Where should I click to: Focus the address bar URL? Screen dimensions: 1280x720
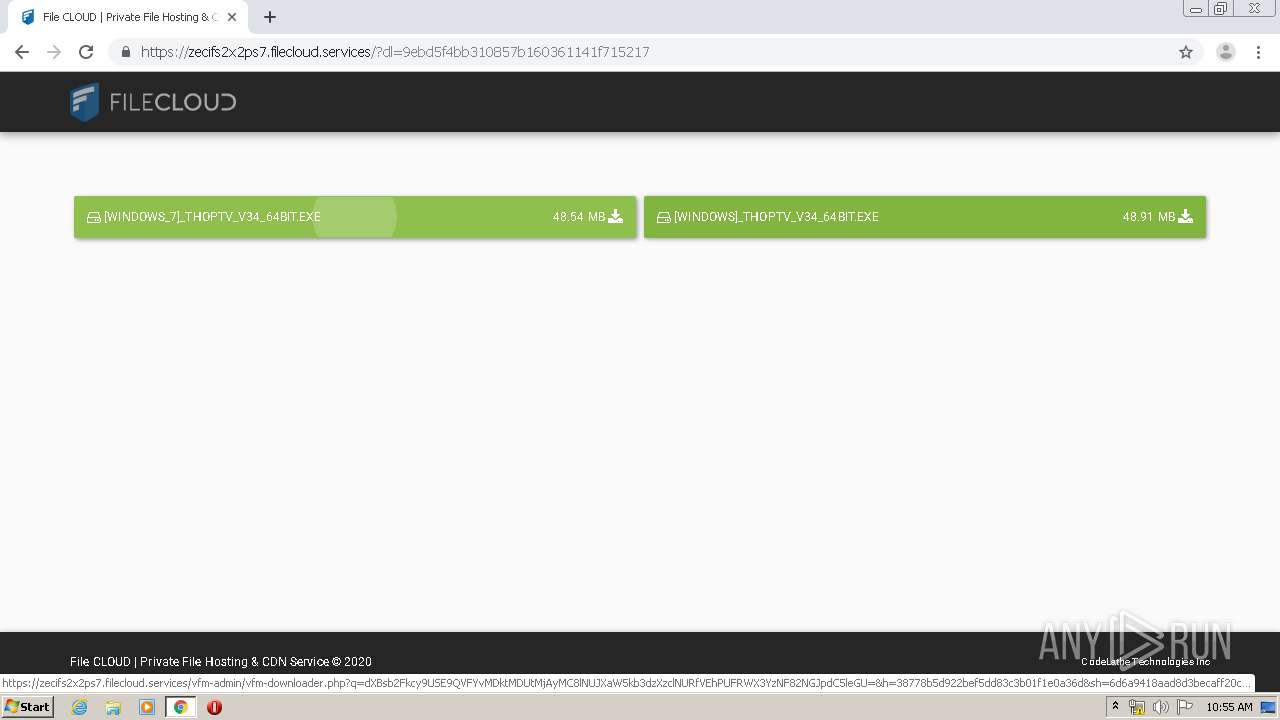[x=395, y=52]
